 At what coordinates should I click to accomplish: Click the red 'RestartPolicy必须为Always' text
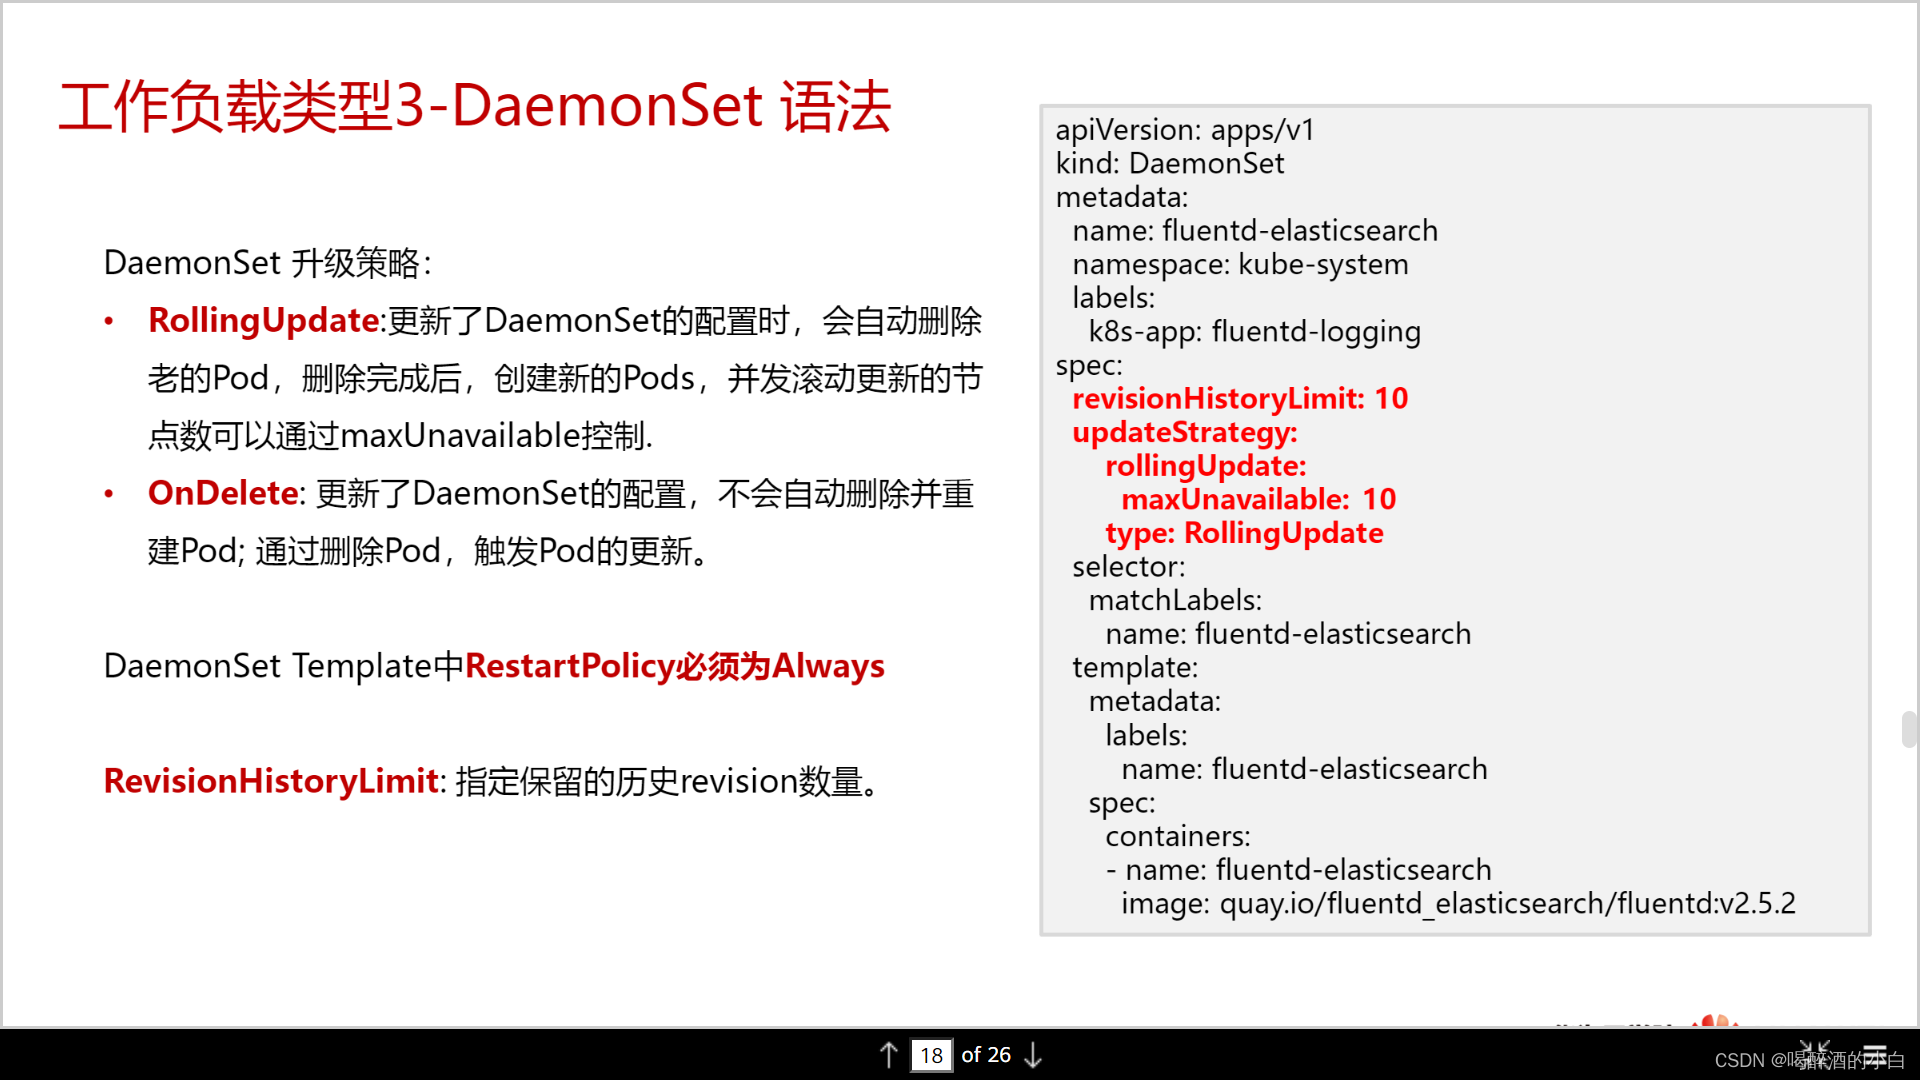pyautogui.click(x=675, y=666)
